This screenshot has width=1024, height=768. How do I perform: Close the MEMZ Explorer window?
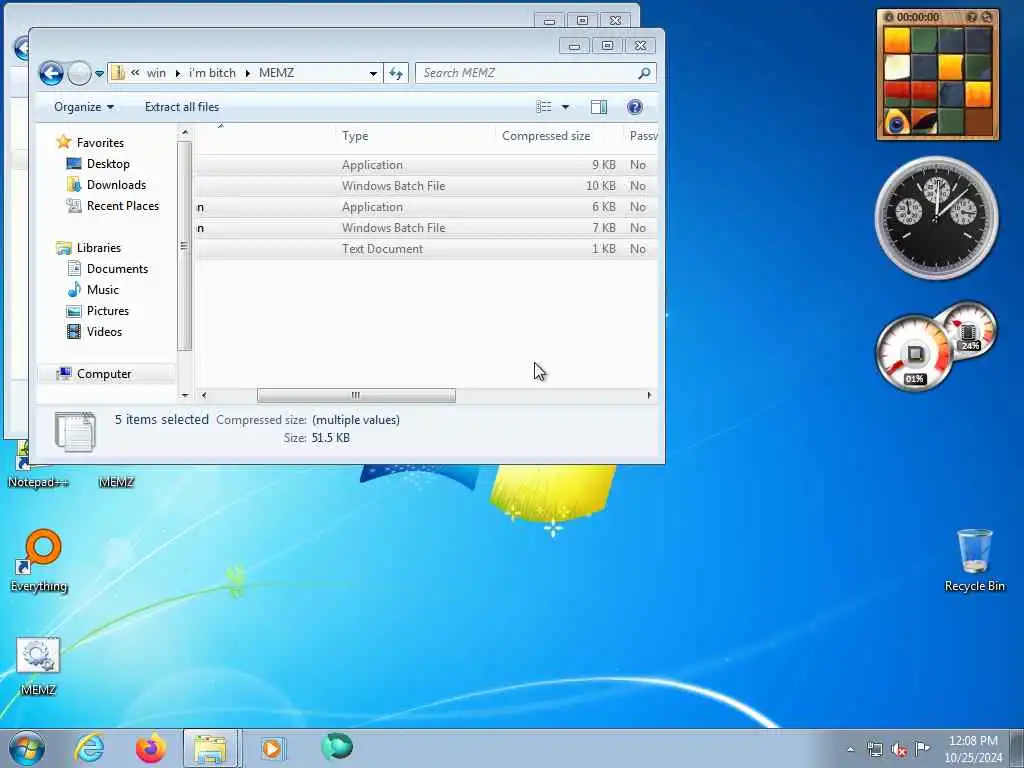(x=641, y=46)
